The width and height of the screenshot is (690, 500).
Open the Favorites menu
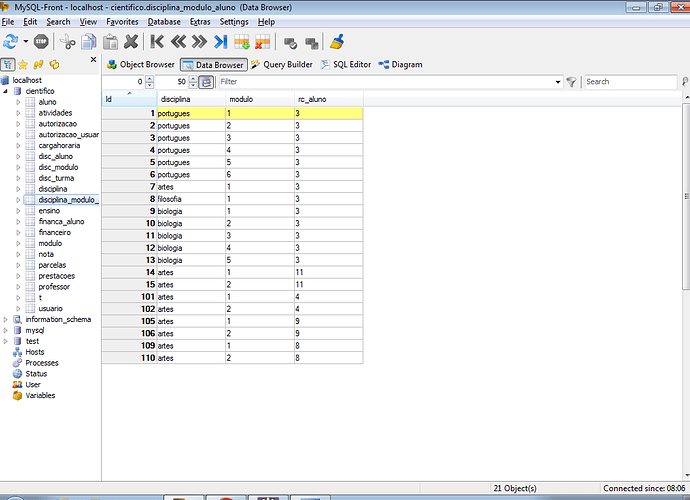coord(122,22)
